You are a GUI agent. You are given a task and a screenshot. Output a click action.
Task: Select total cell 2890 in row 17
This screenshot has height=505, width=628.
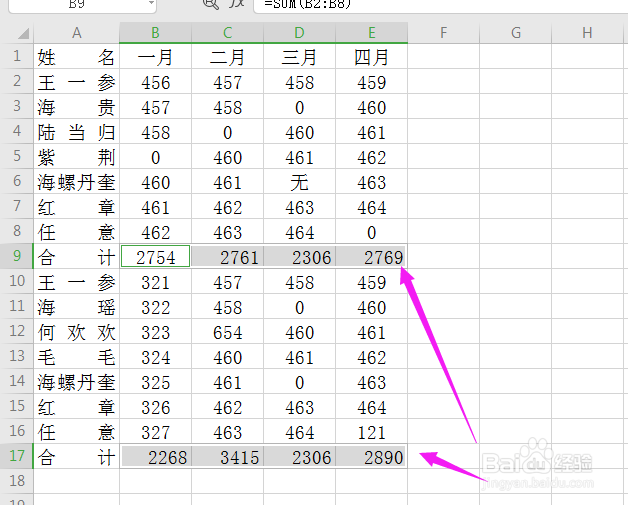point(372,457)
